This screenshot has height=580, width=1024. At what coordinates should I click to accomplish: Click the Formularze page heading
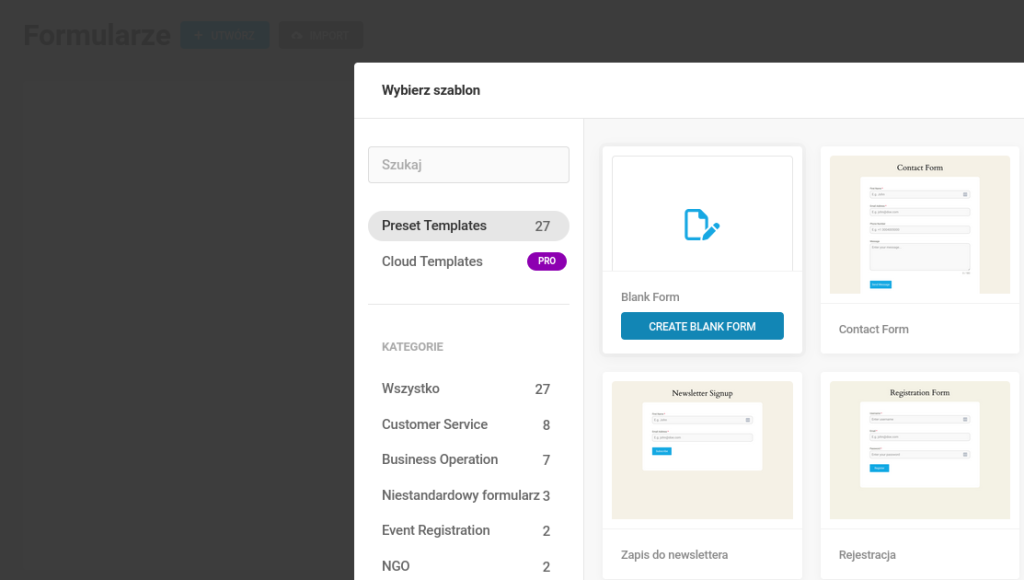click(x=97, y=35)
